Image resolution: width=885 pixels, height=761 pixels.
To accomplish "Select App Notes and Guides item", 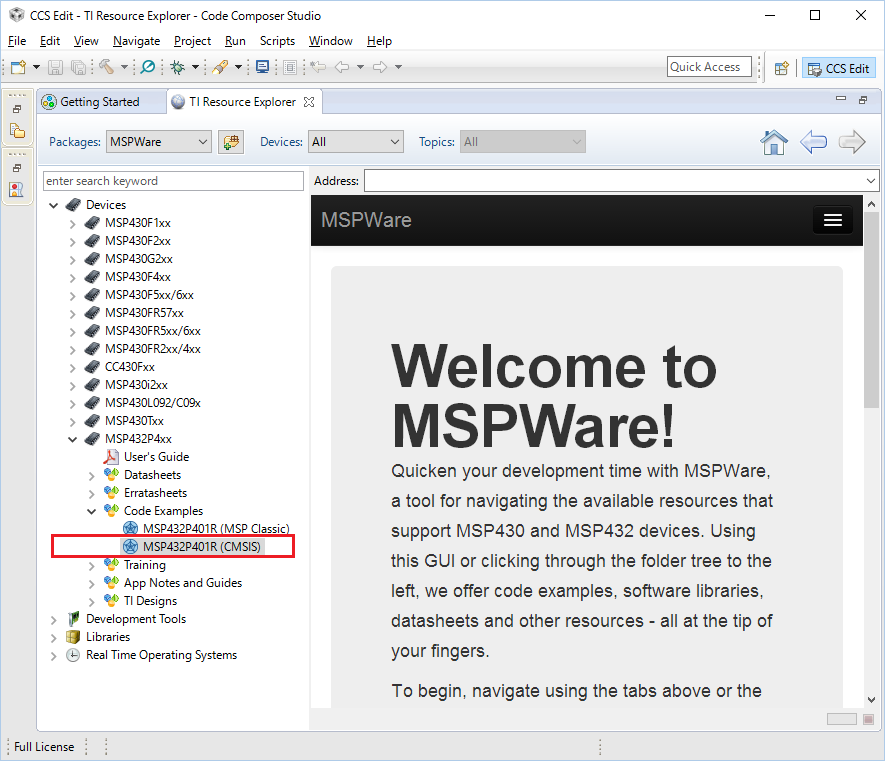I will click(183, 583).
